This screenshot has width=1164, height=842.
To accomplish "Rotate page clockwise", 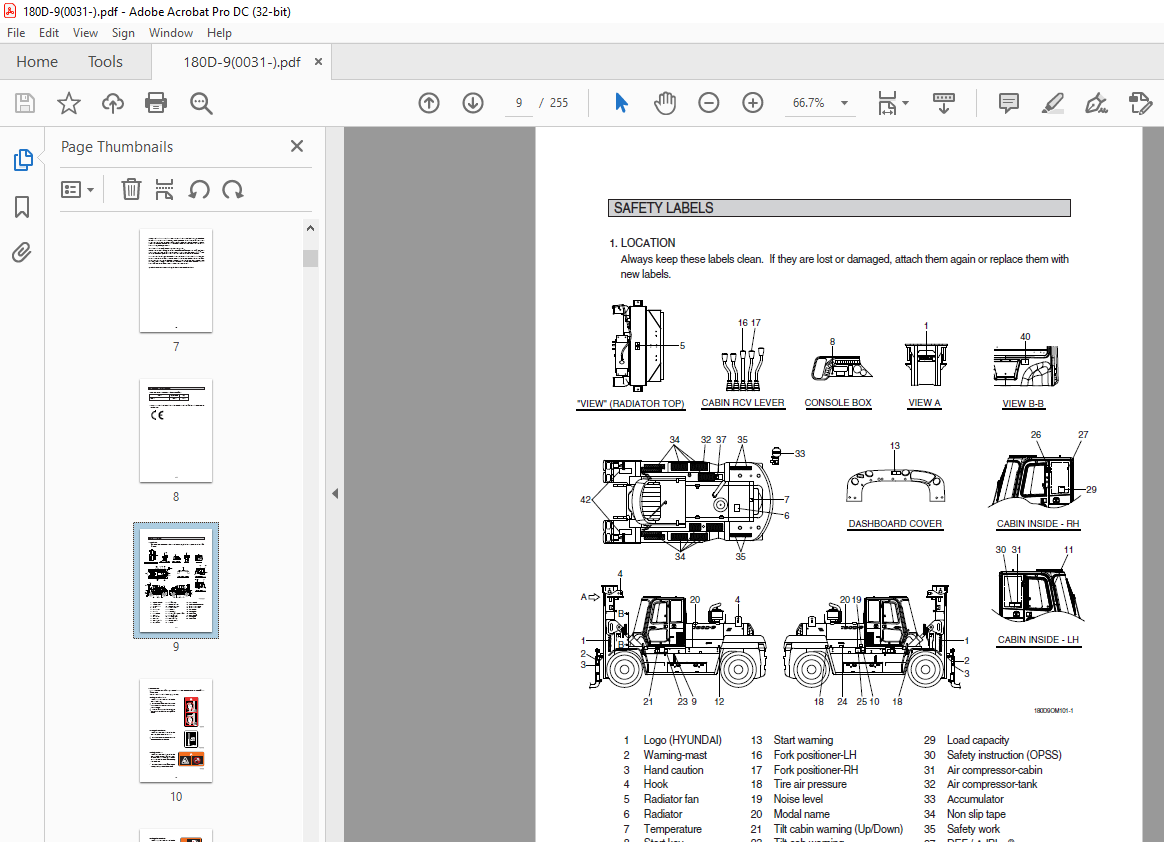I will [232, 190].
